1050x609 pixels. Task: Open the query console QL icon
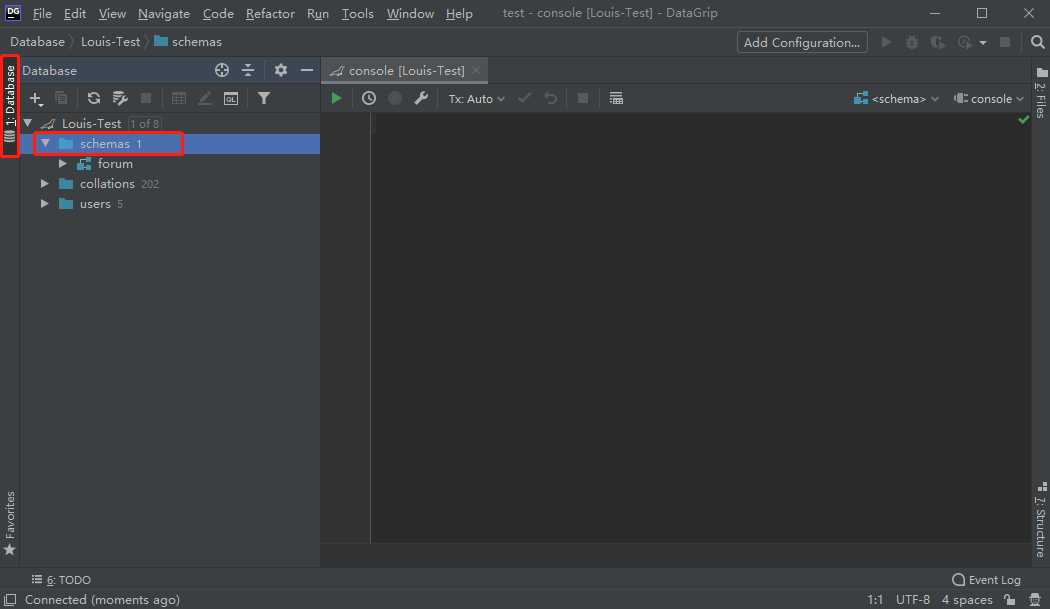coord(231,98)
